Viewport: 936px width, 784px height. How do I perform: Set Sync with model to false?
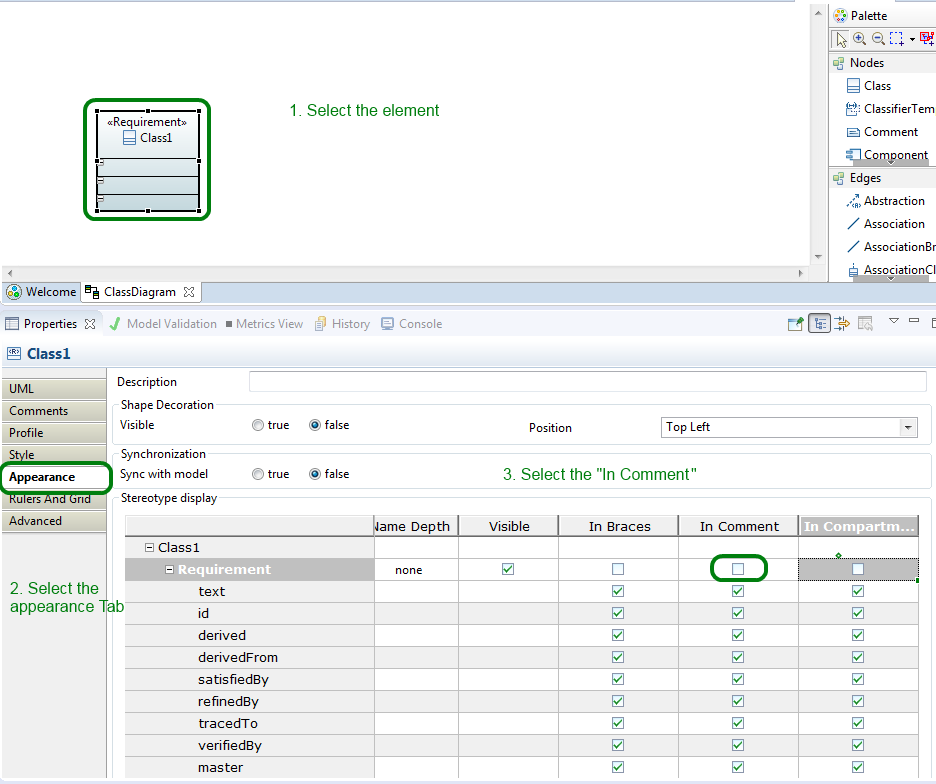point(315,474)
